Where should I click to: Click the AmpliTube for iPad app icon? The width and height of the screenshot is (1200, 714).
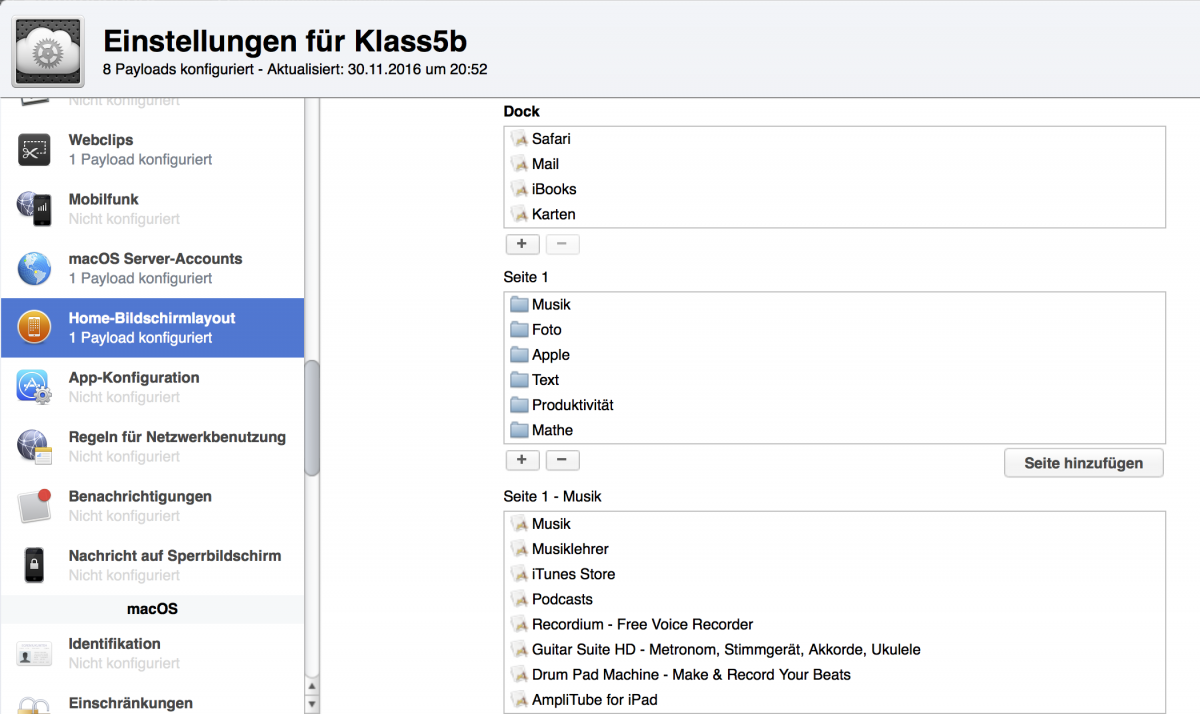519,700
